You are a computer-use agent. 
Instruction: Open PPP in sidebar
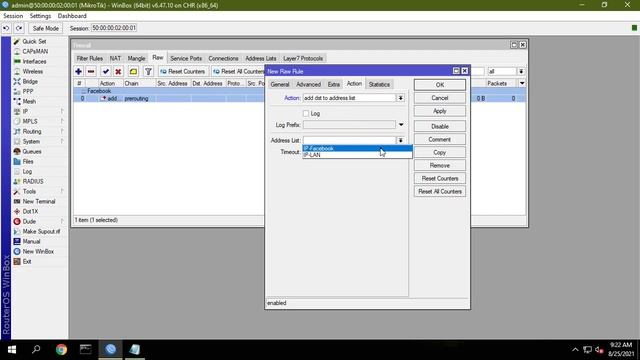pos(28,91)
